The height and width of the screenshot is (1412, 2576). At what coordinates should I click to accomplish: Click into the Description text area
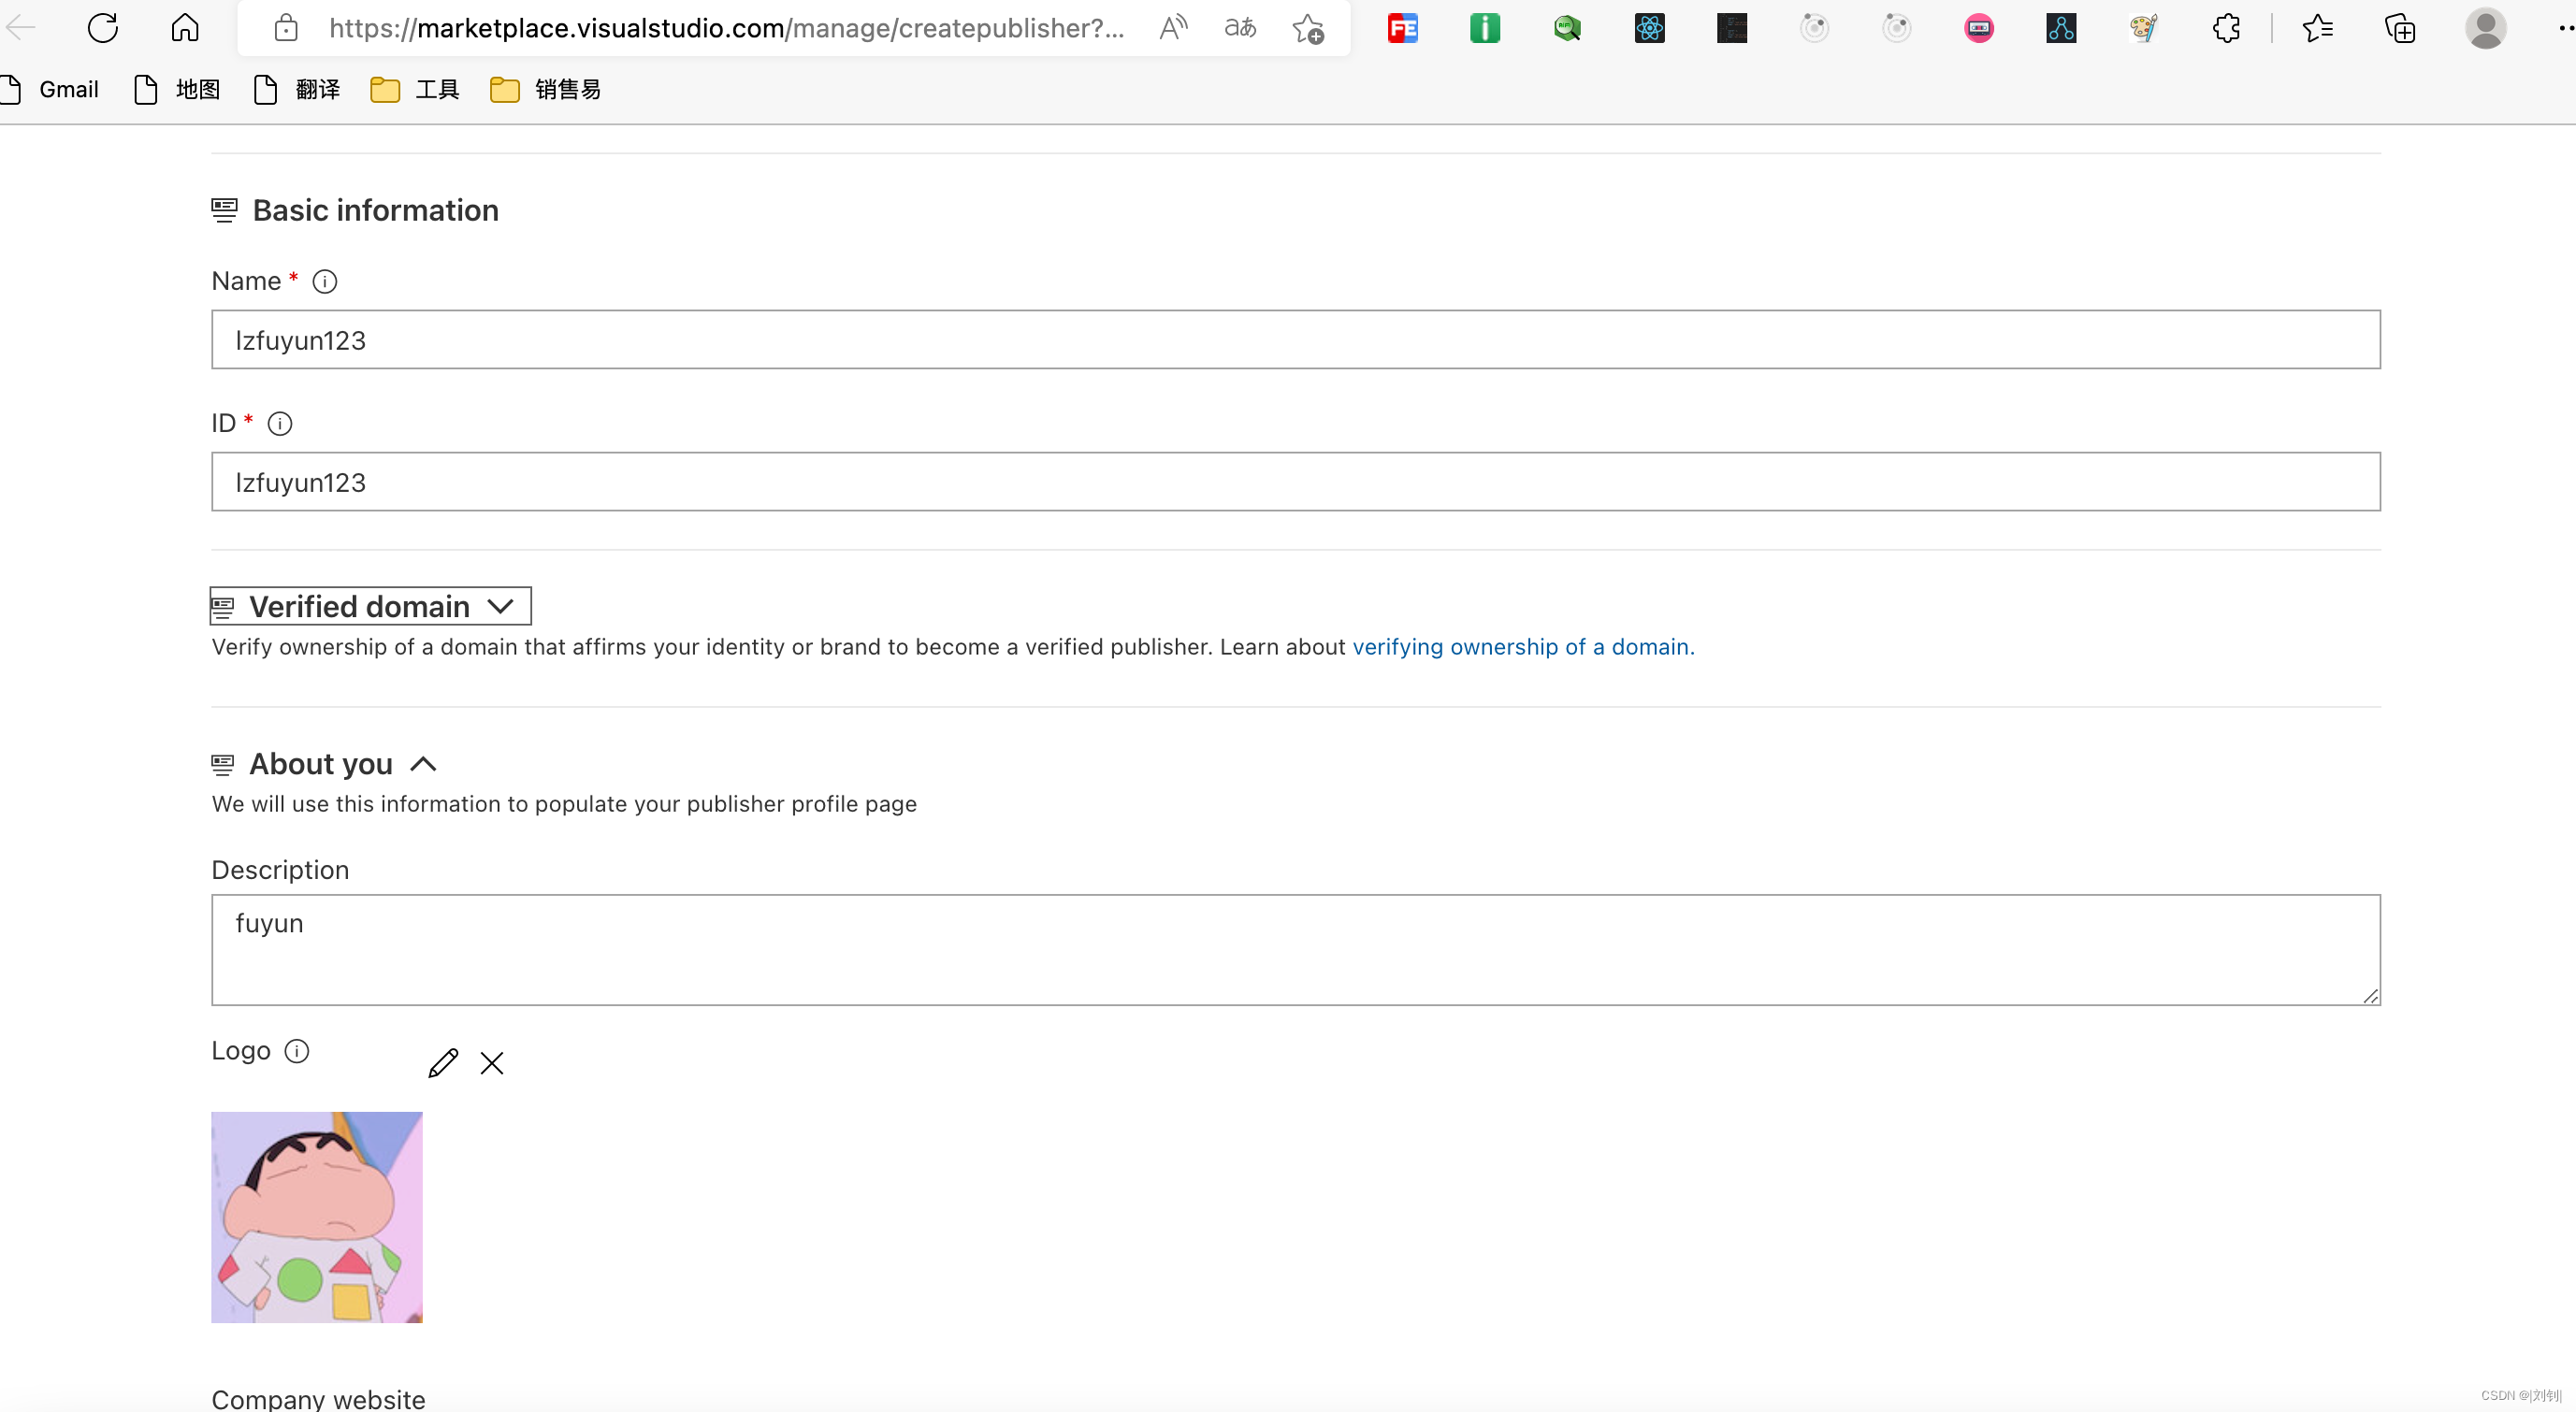(1295, 950)
